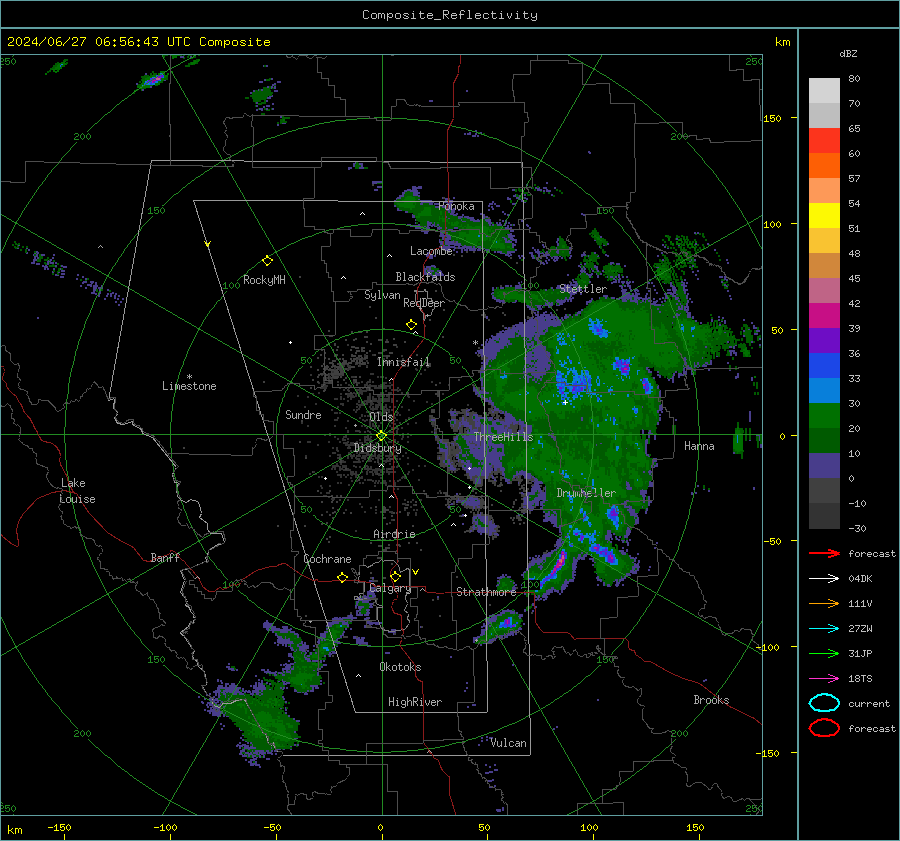Click the yellow diamond marker below RedDeer
900x841 pixels.
pyautogui.click(x=411, y=325)
